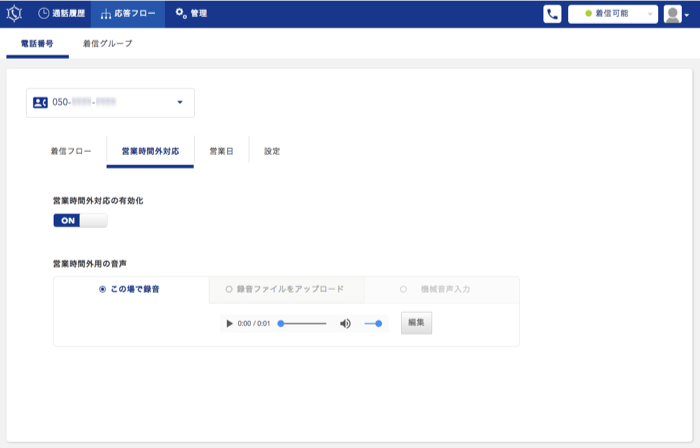Click the audio volume slider
This screenshot has width=700, height=448.
coord(373,324)
